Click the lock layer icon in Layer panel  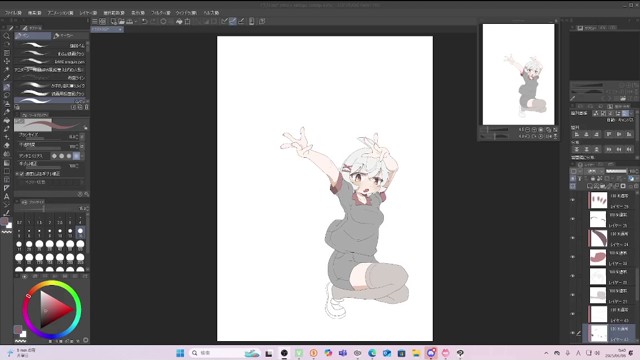[593, 178]
